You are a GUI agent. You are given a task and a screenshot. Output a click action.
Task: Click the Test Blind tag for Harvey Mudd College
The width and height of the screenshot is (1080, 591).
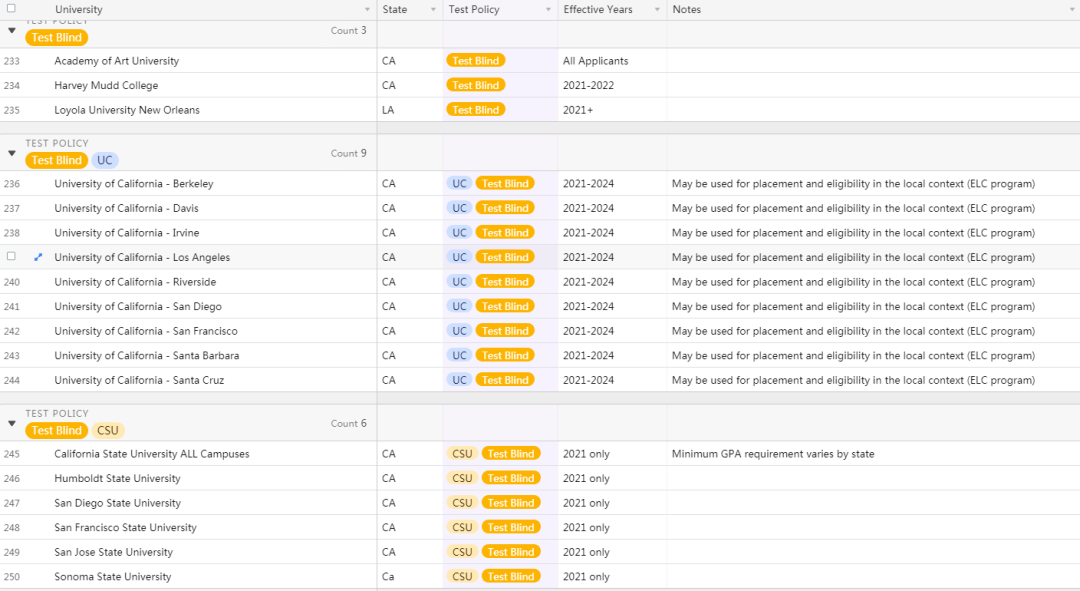pyautogui.click(x=476, y=85)
